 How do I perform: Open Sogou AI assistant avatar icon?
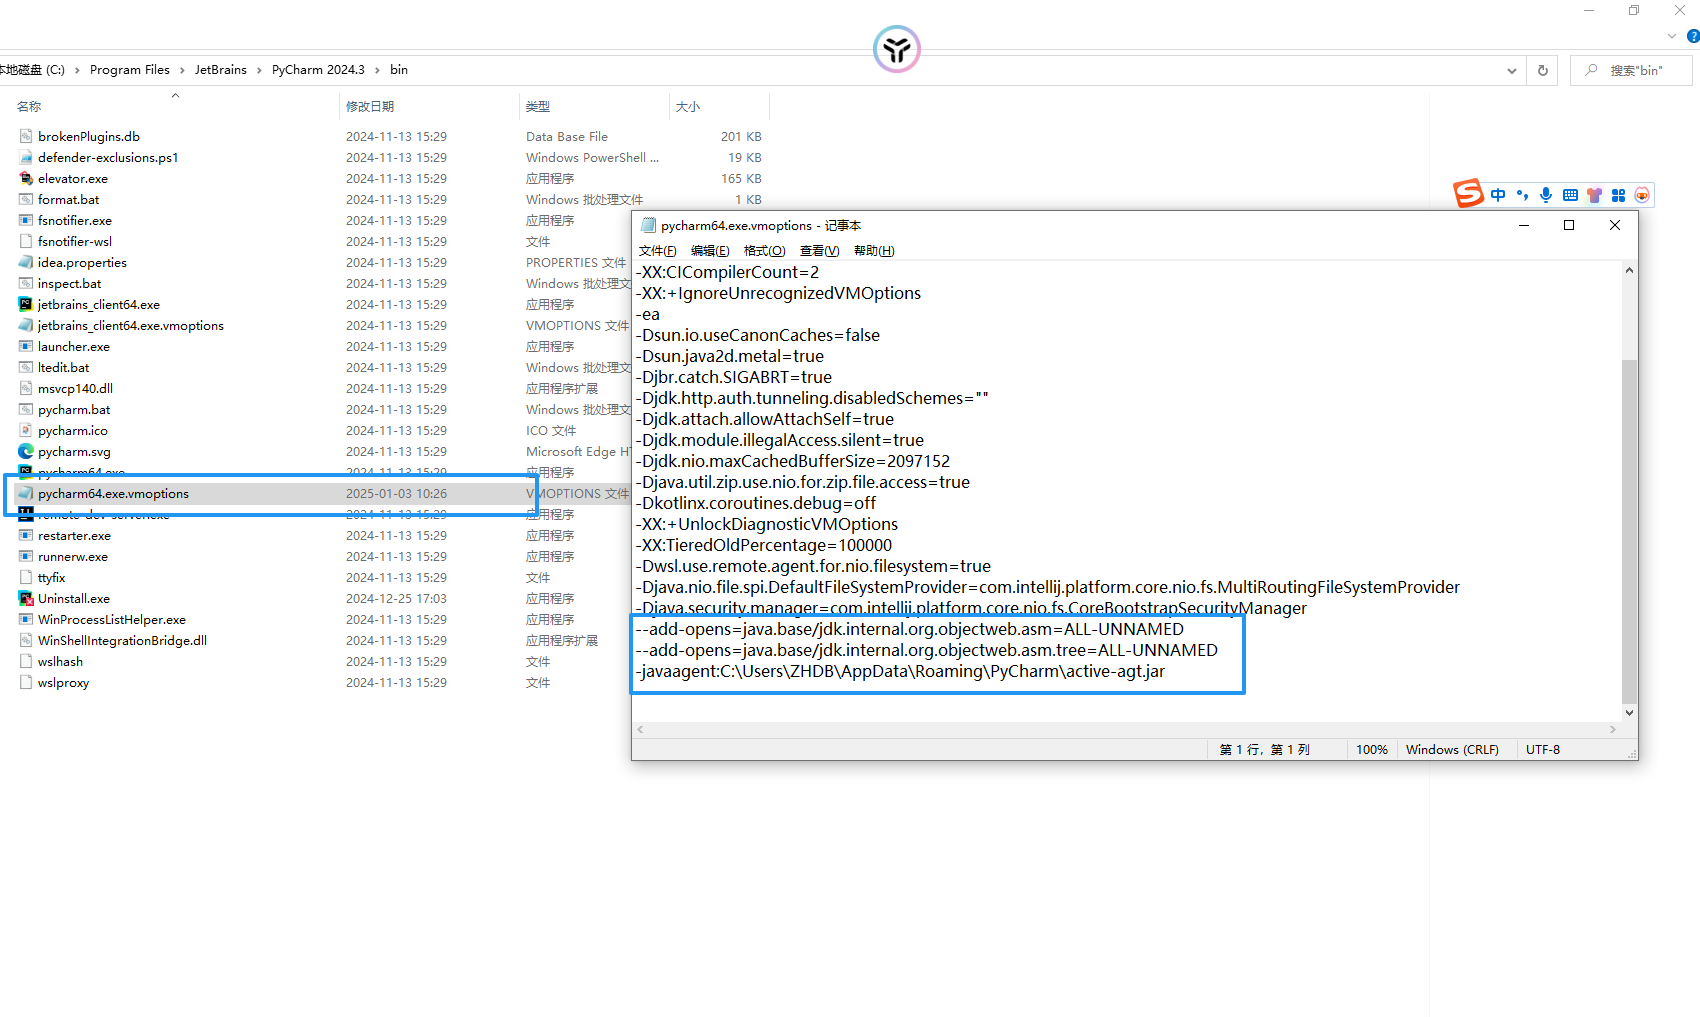point(1642,195)
